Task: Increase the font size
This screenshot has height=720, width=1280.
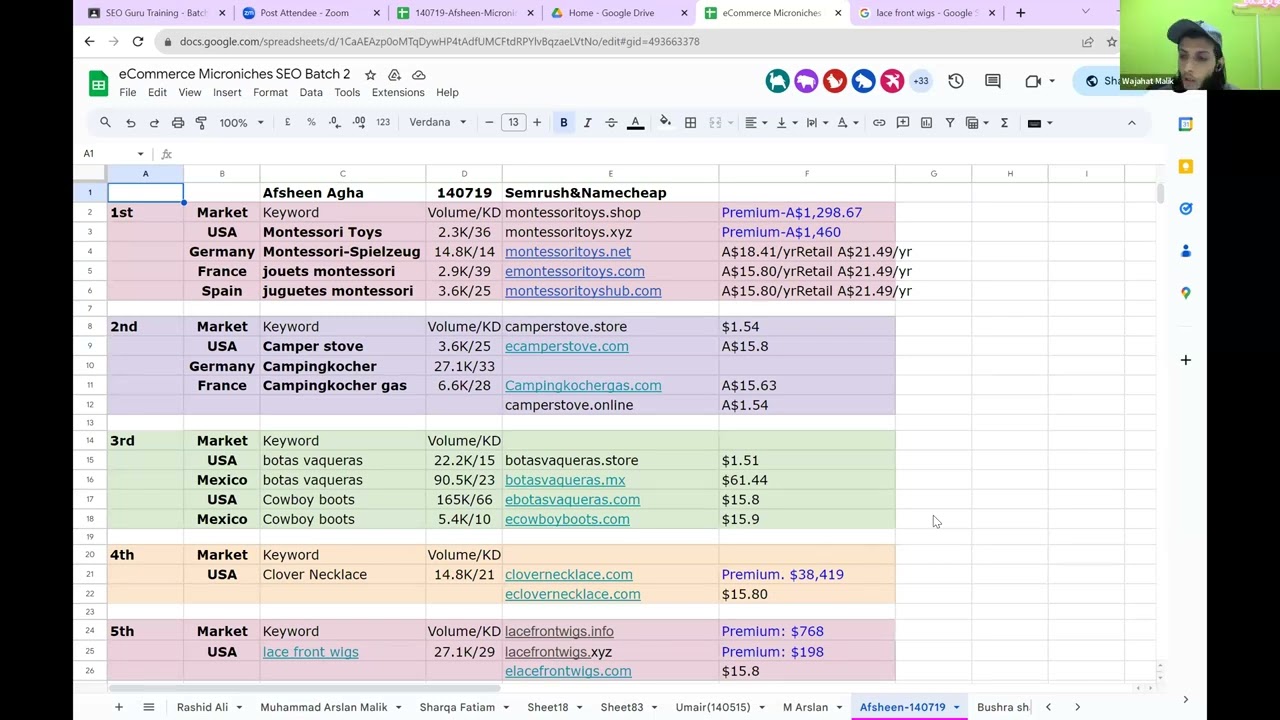Action: coord(537,123)
